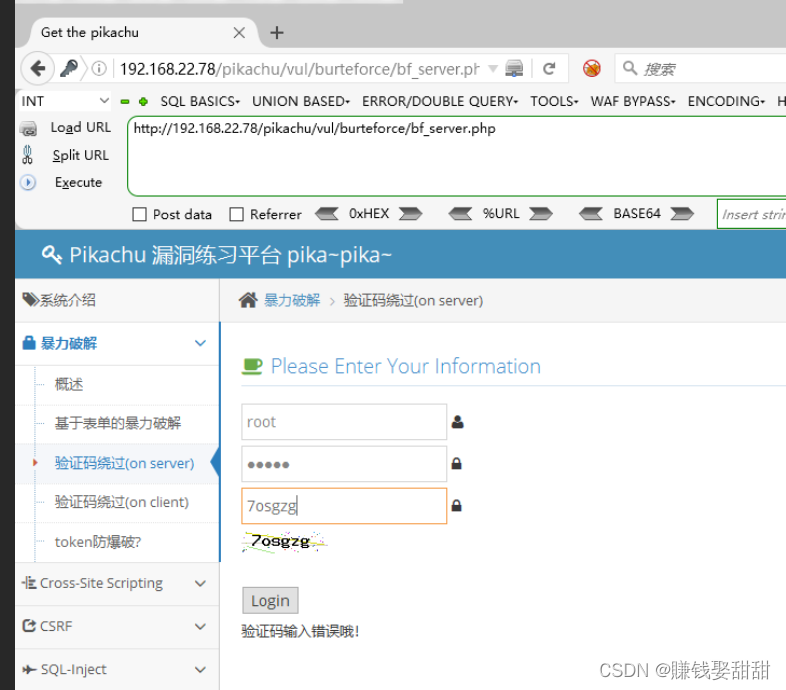Click the reload page icon
This screenshot has height=690, width=786.
549,68
